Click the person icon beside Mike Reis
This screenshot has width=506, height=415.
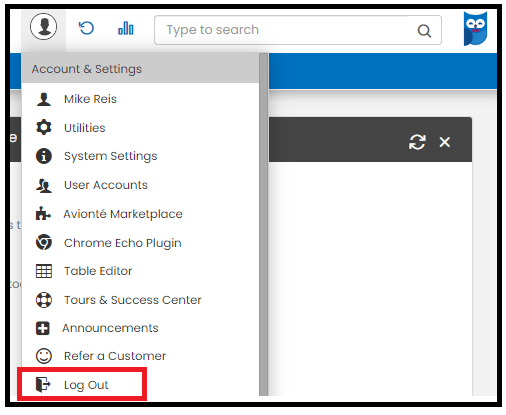(x=44, y=99)
